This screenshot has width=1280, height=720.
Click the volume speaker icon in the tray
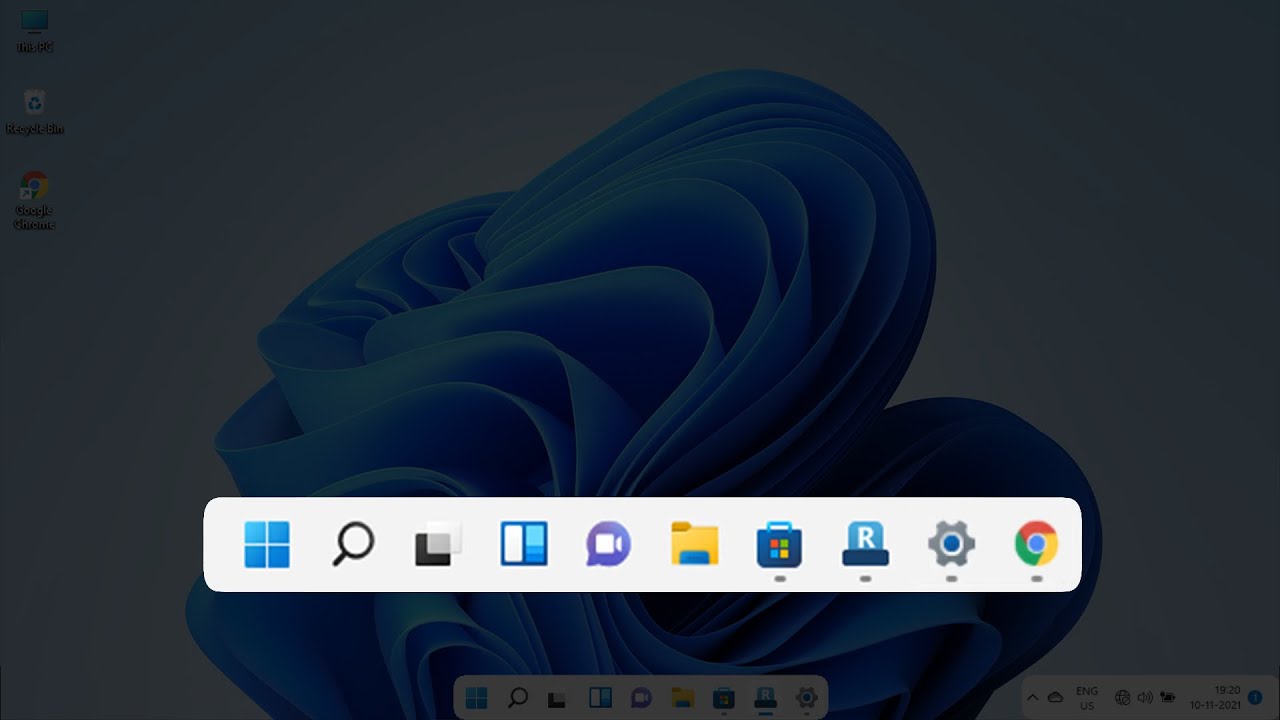pyautogui.click(x=1144, y=697)
